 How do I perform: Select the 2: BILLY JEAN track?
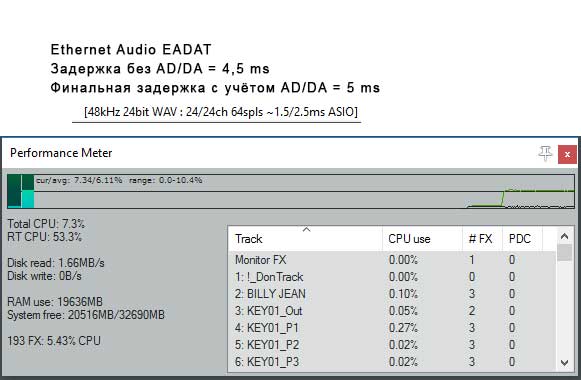[x=392, y=294]
